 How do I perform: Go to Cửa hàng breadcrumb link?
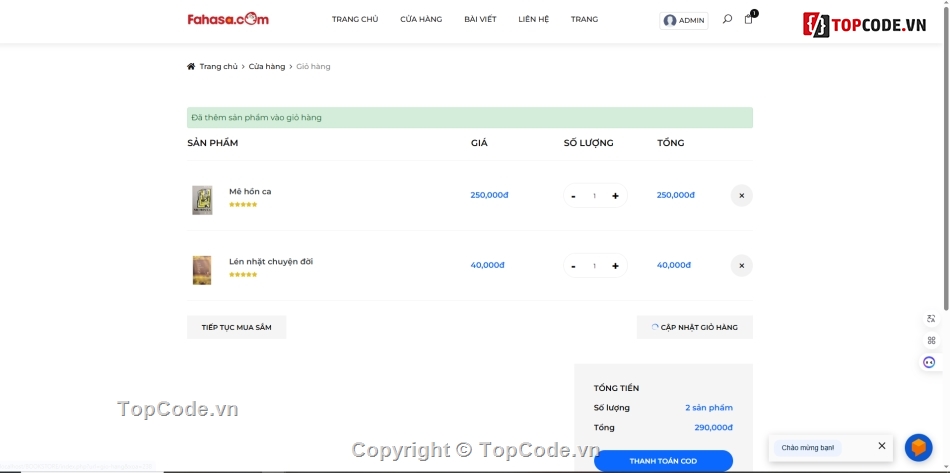[x=267, y=67]
